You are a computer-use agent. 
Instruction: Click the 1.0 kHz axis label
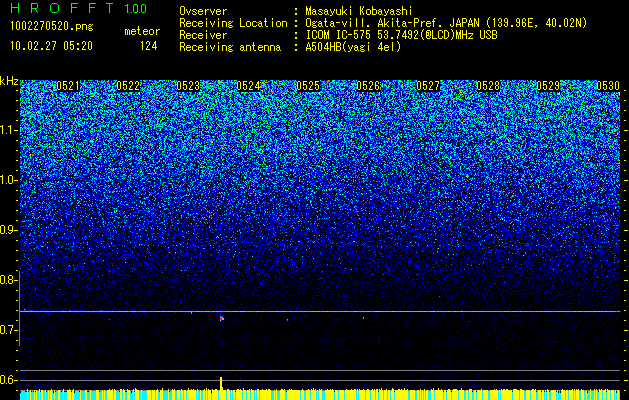(7, 180)
